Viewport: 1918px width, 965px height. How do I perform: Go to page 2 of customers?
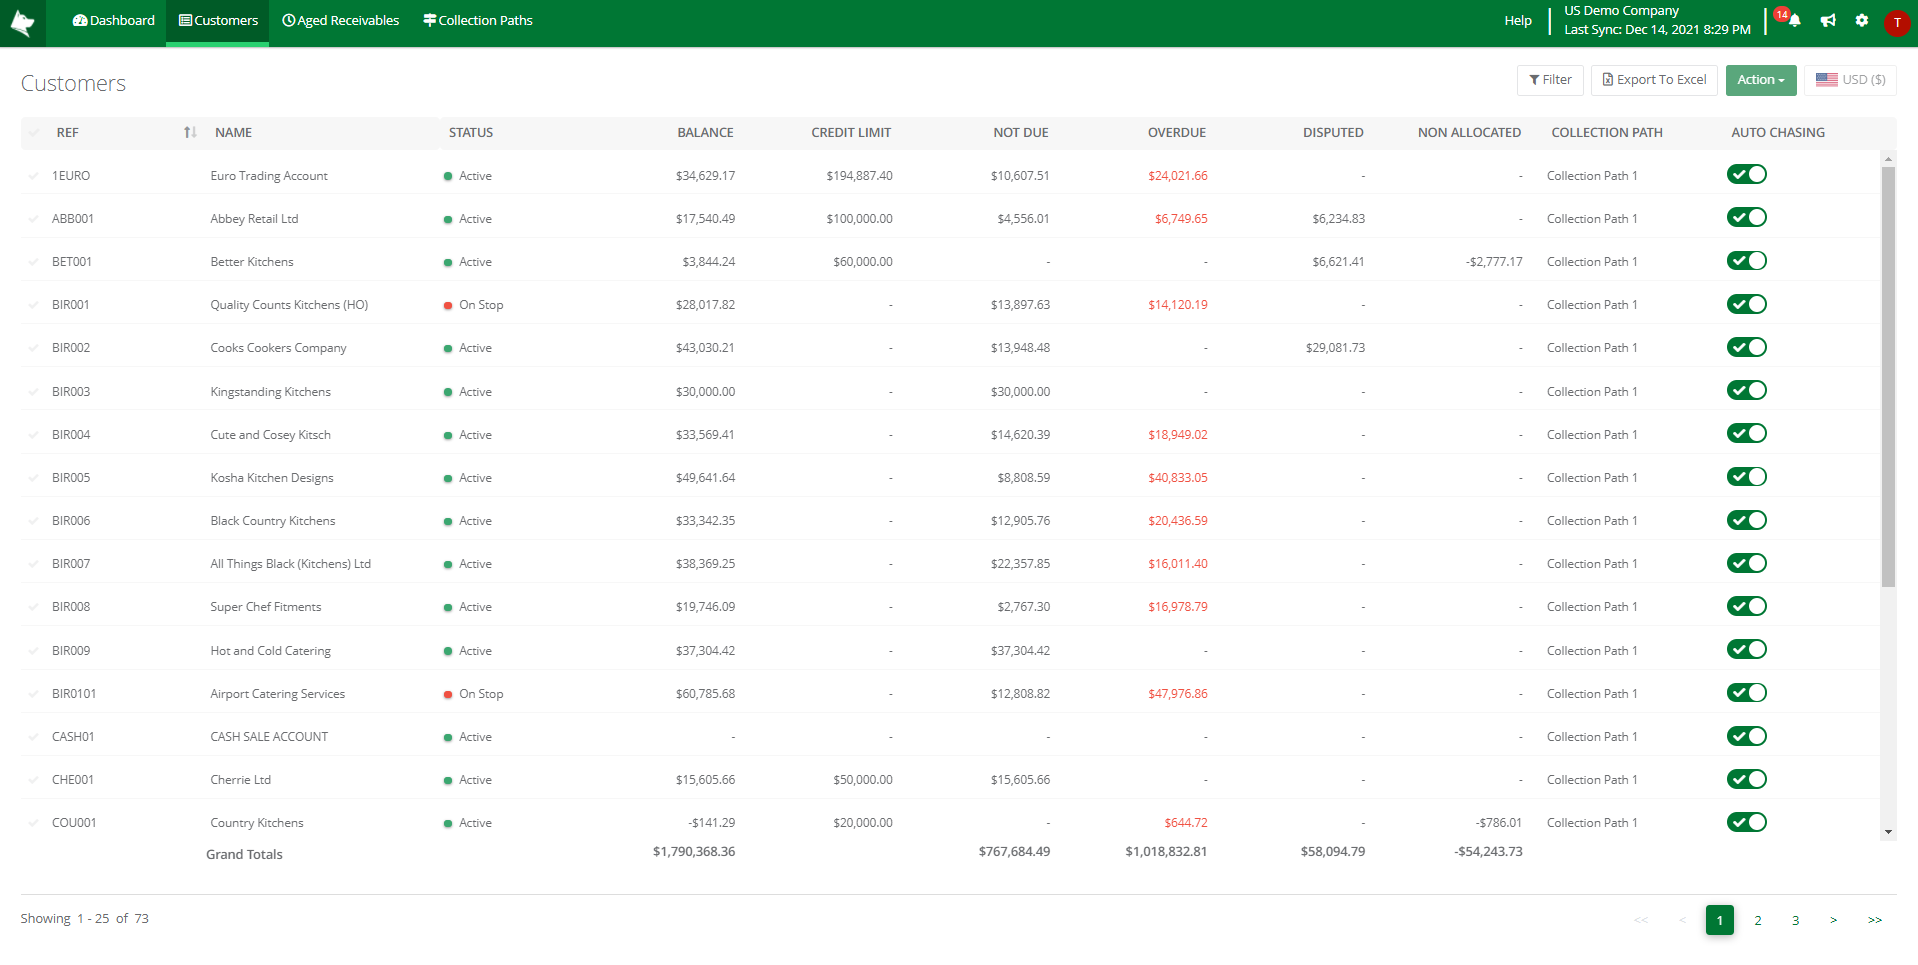[1757, 920]
